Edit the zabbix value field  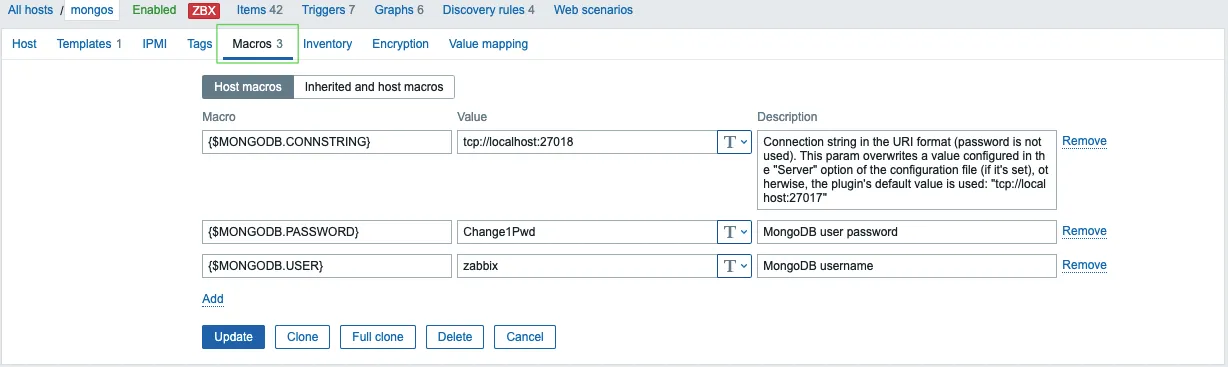pos(587,265)
